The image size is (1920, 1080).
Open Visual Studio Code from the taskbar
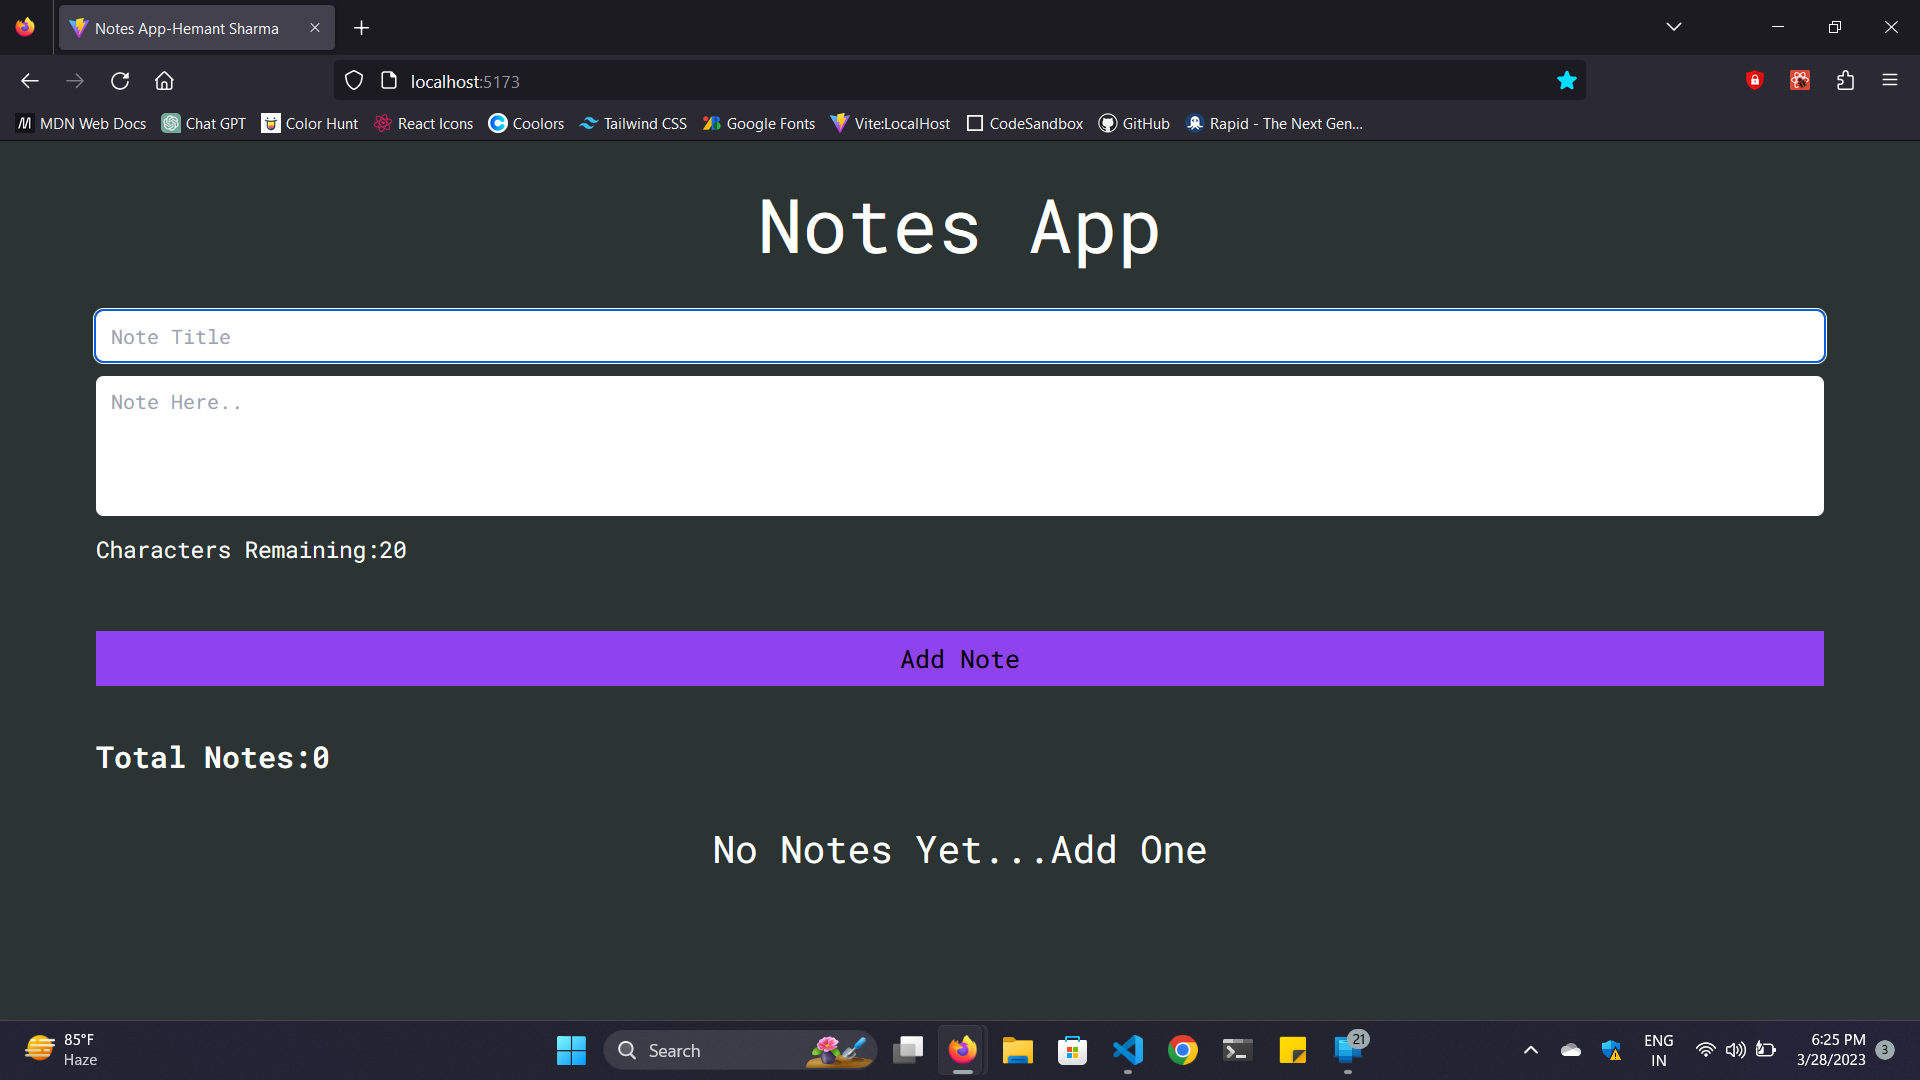coord(1128,1050)
